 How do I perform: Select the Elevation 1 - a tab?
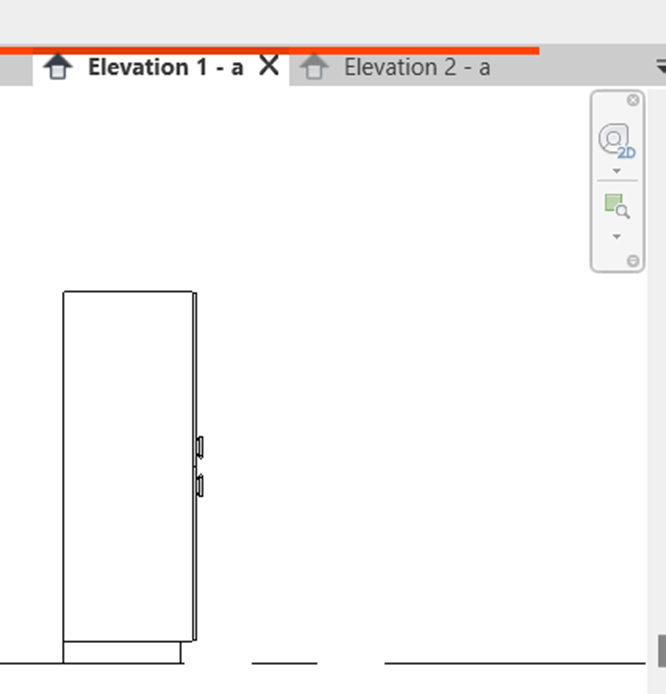(160, 68)
